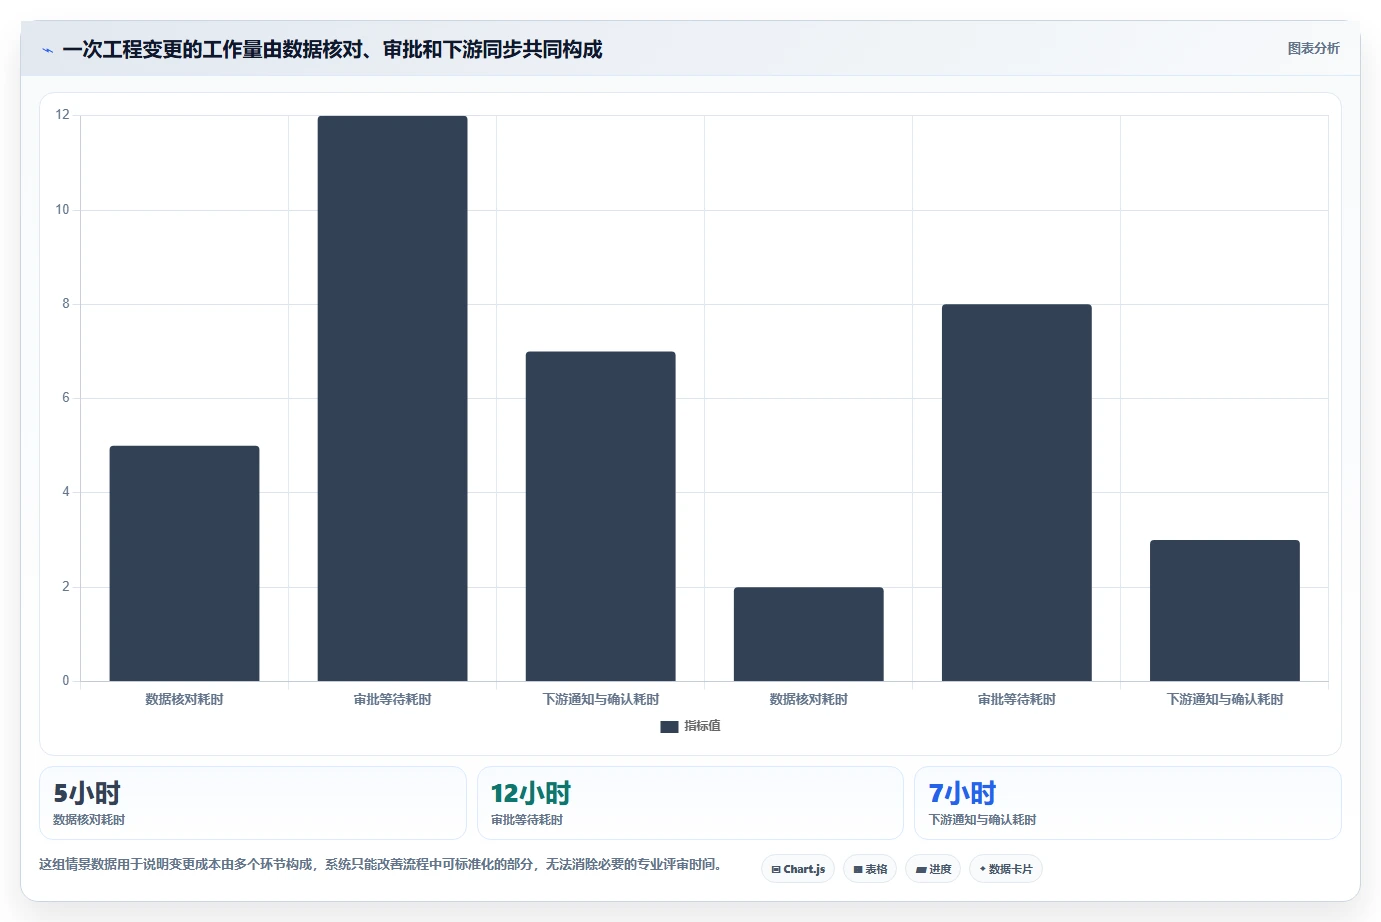Toggle the 指标值 legend color swatch
The height and width of the screenshot is (922, 1381).
669,727
